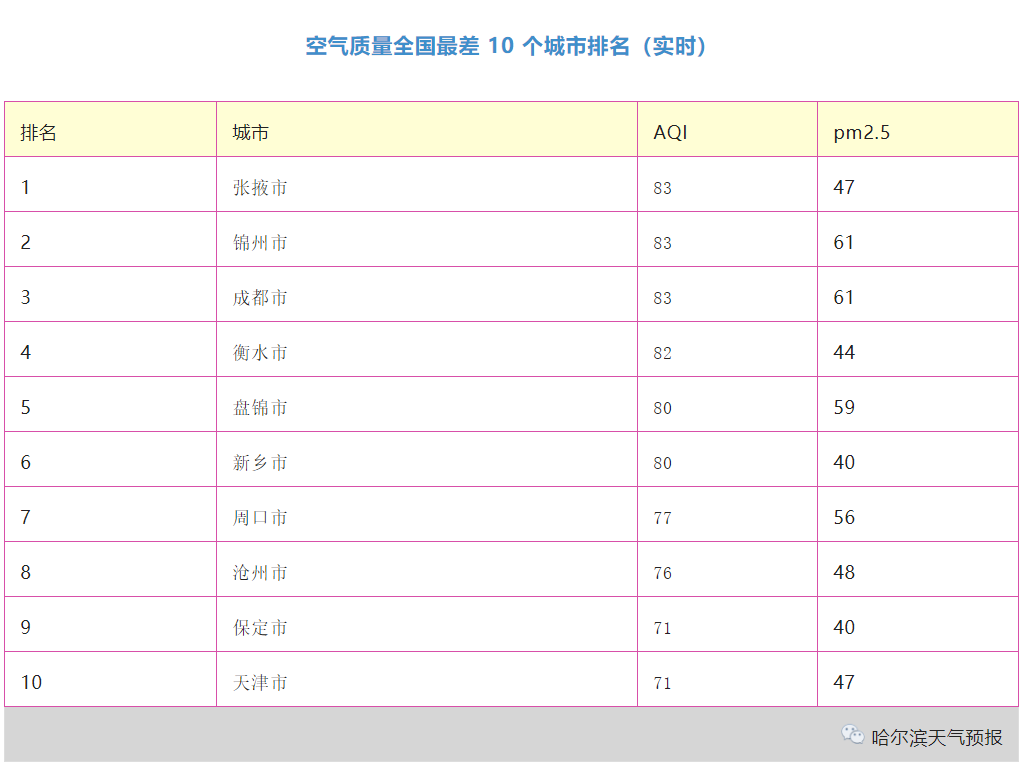Click rank number 2 in 锦州市 row
Viewport: 1020px width, 766px height.
click(x=25, y=243)
